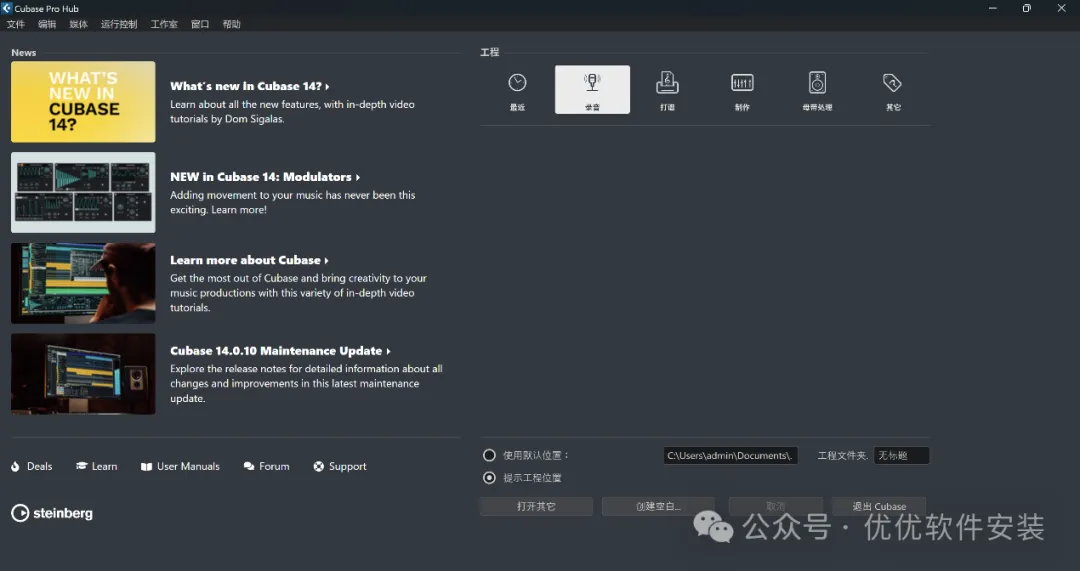Open the Deals link text

[39, 466]
